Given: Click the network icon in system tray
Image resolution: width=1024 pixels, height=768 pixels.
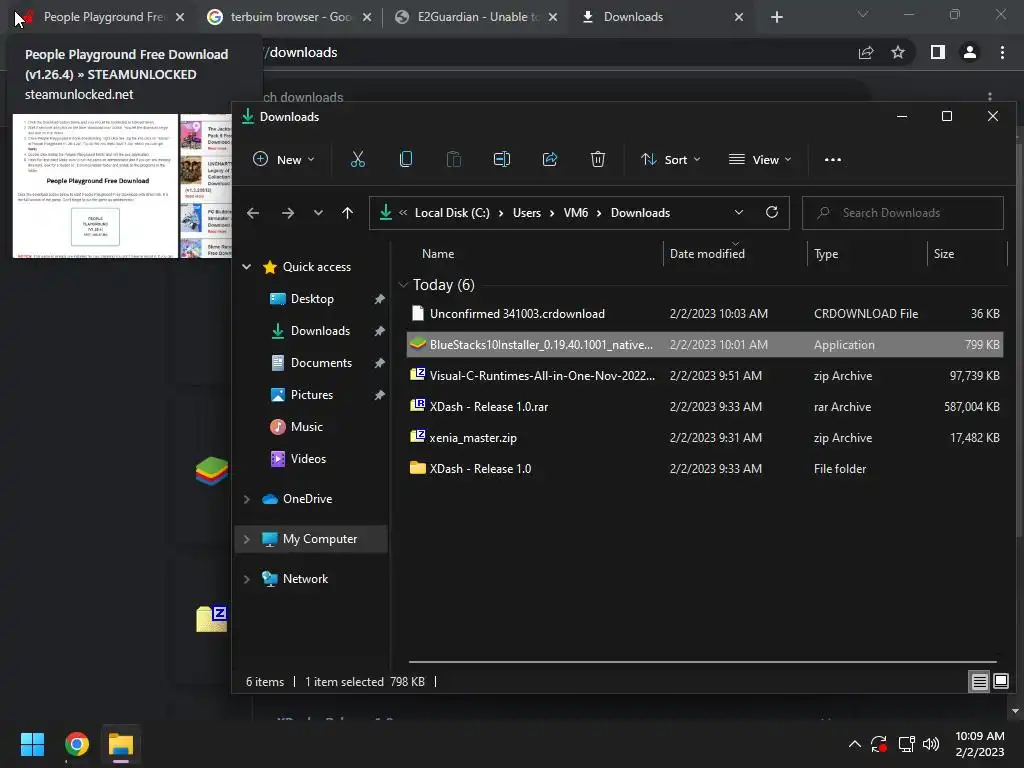Looking at the screenshot, I should click(906, 744).
